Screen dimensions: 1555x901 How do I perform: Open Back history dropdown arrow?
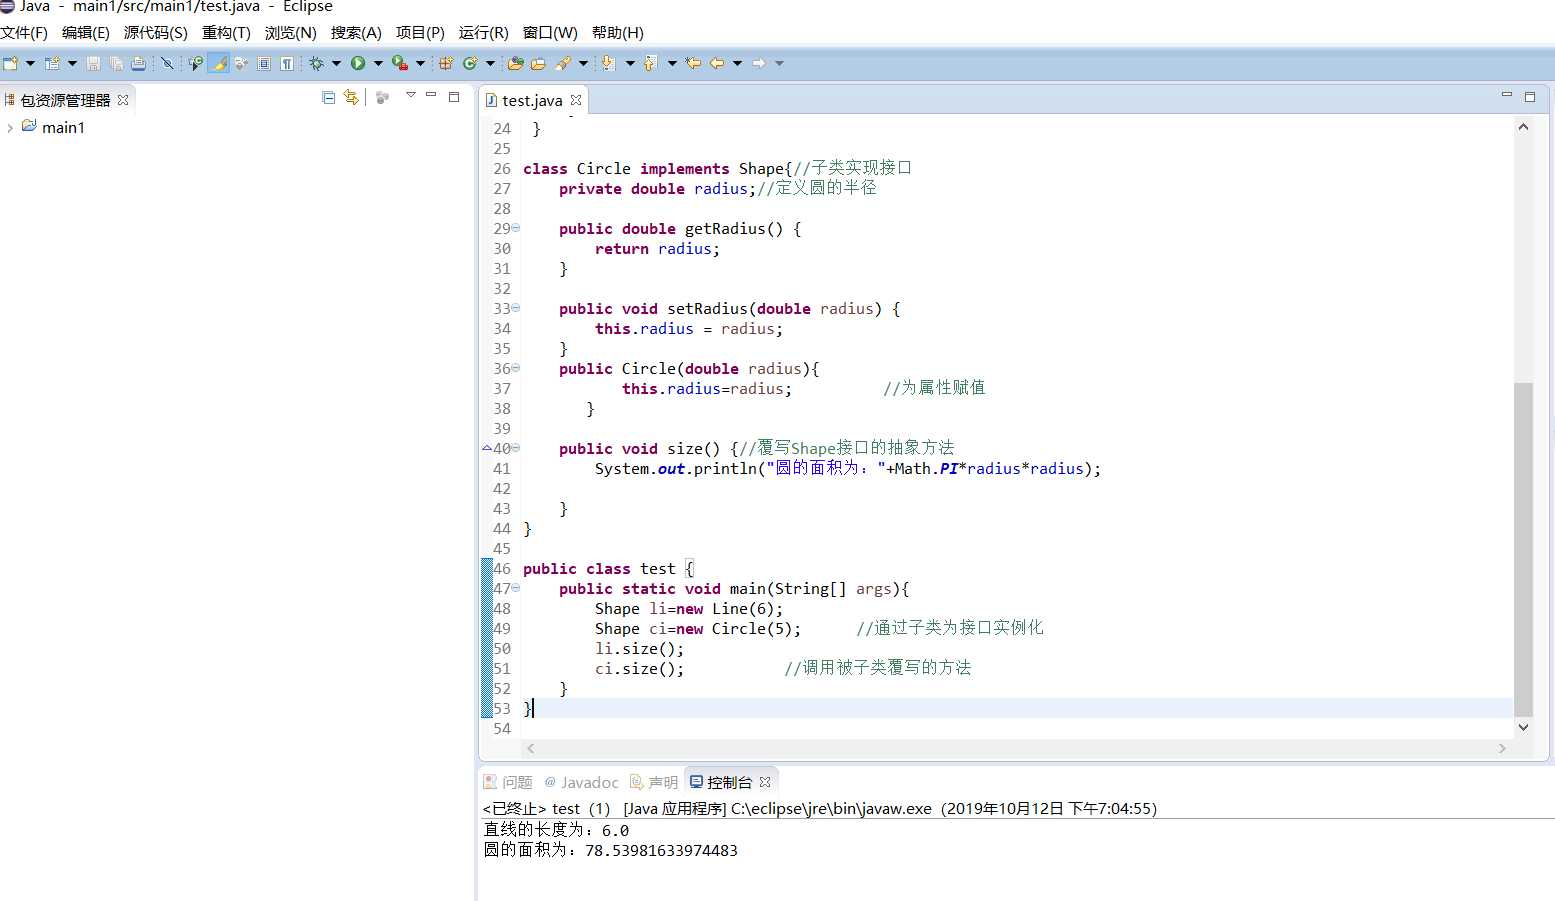click(x=738, y=63)
